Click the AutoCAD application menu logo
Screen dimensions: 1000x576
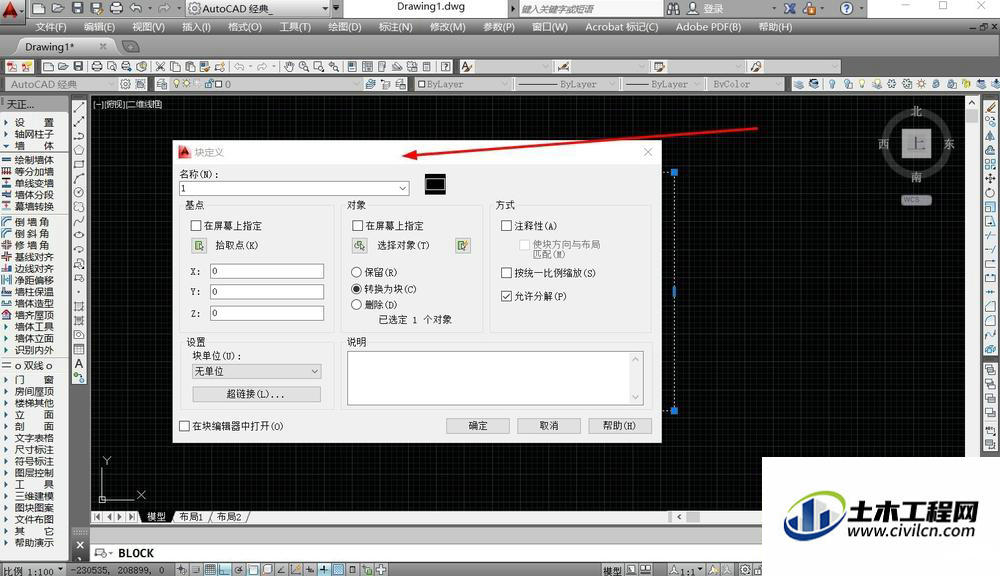click(11, 10)
